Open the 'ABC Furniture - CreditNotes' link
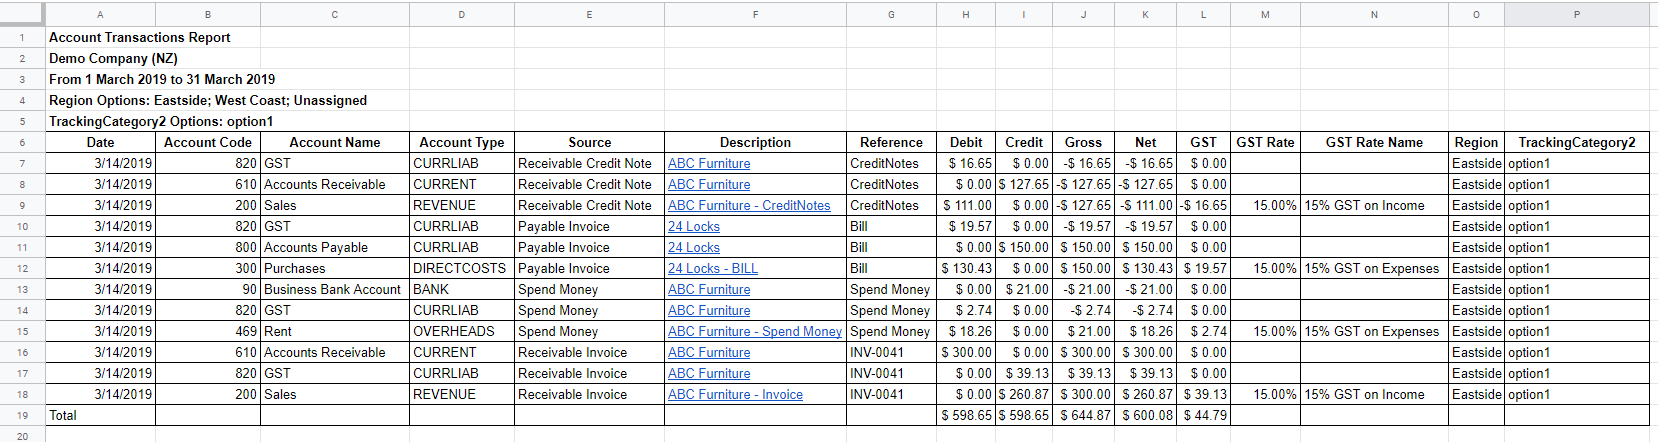Viewport: 1658px width, 442px height. 748,206
